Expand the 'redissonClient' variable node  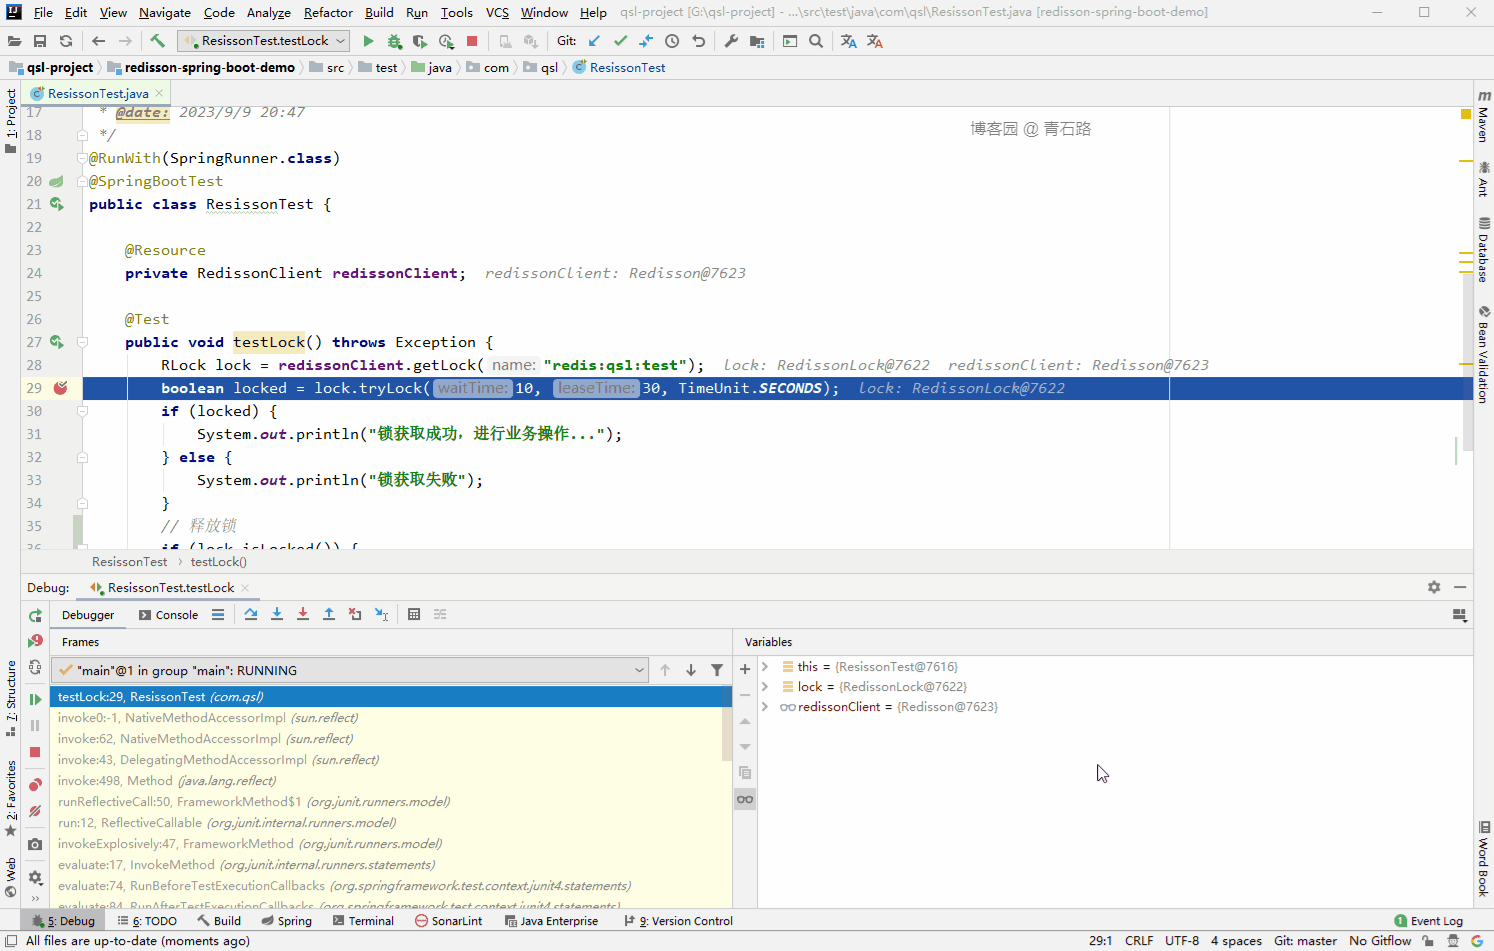765,706
